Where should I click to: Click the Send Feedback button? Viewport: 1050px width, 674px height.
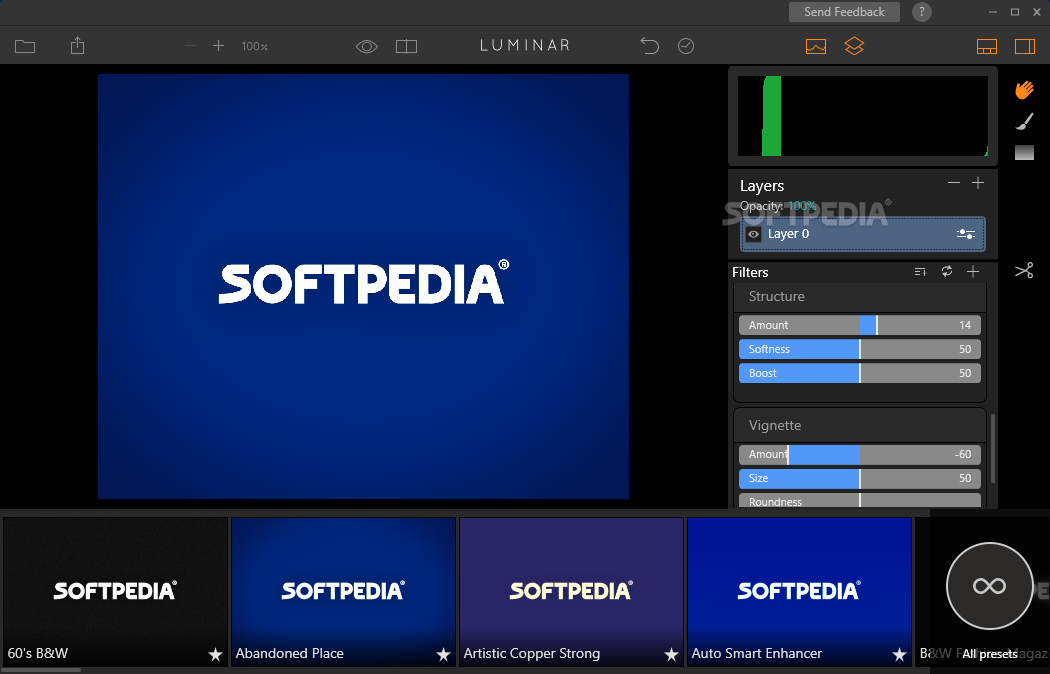844,12
